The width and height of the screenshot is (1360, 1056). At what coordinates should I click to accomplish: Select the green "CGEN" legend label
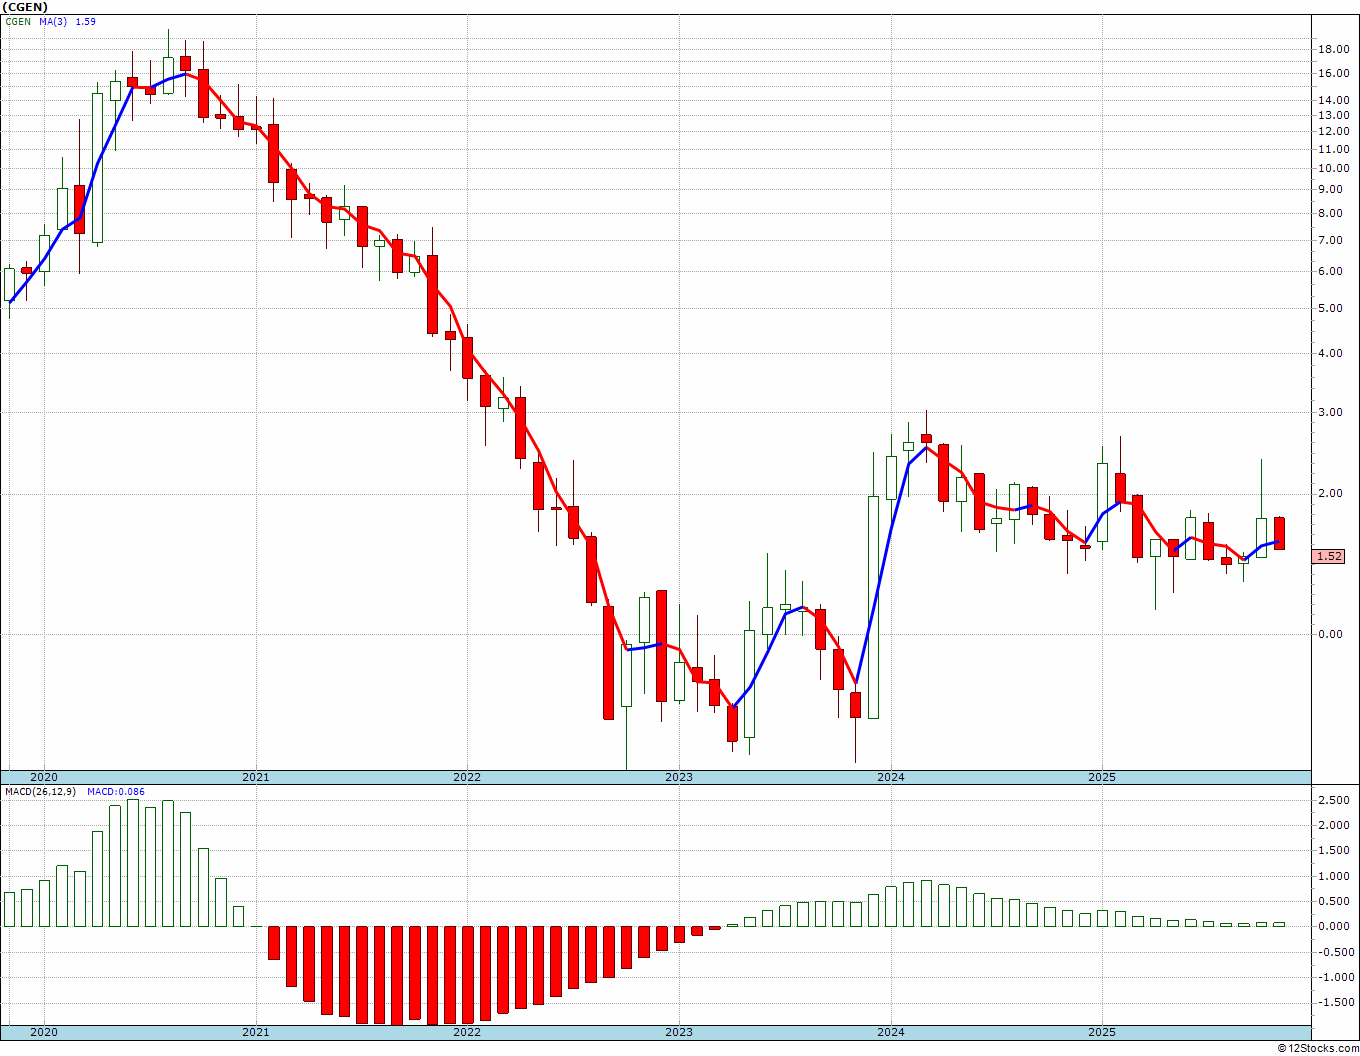pyautogui.click(x=18, y=21)
